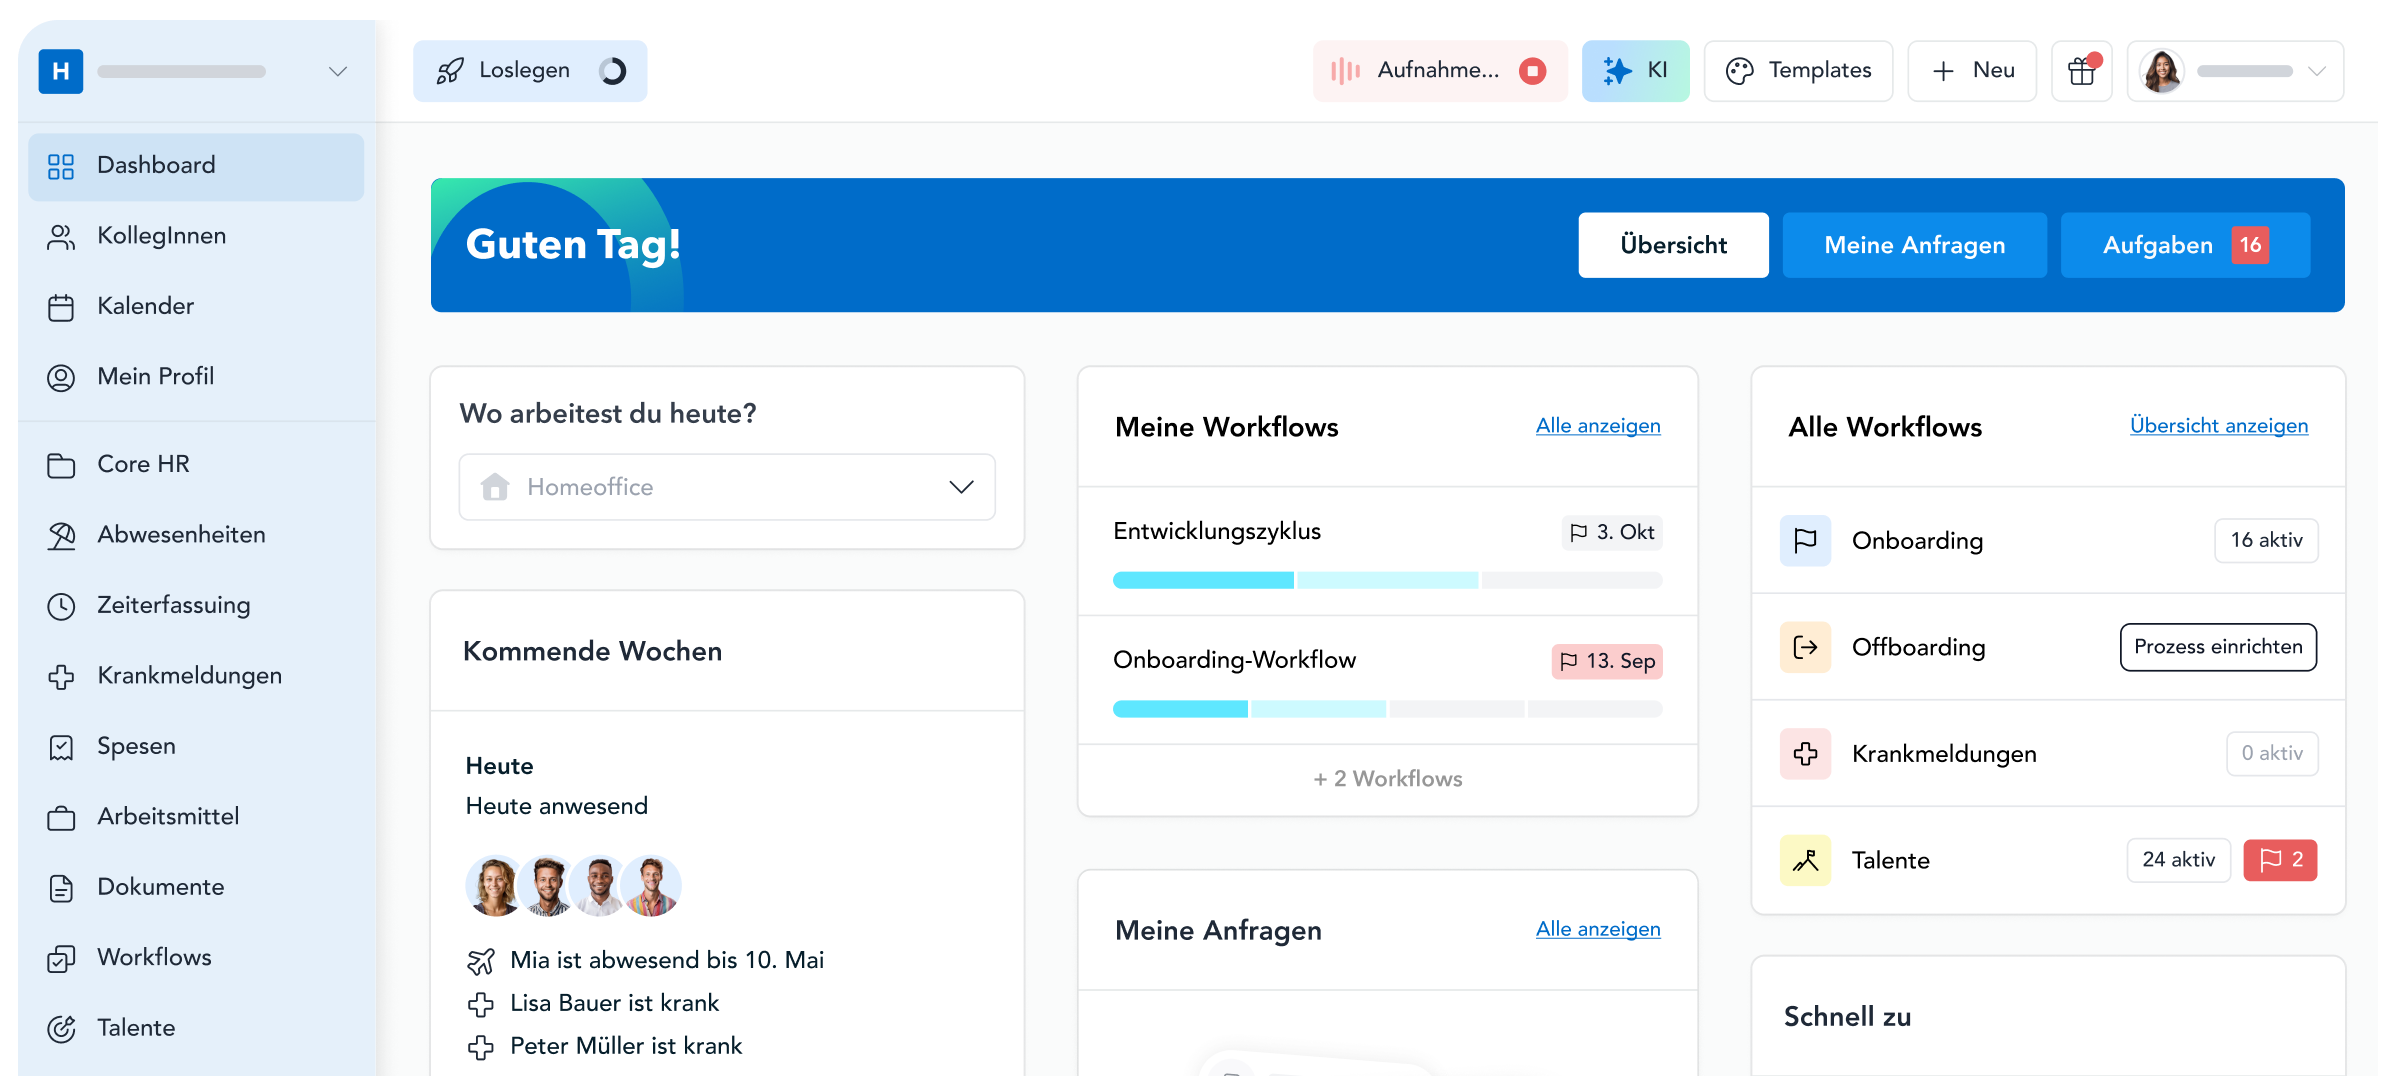
Task: Click the Übersicht anzeigen link
Action: (2219, 426)
